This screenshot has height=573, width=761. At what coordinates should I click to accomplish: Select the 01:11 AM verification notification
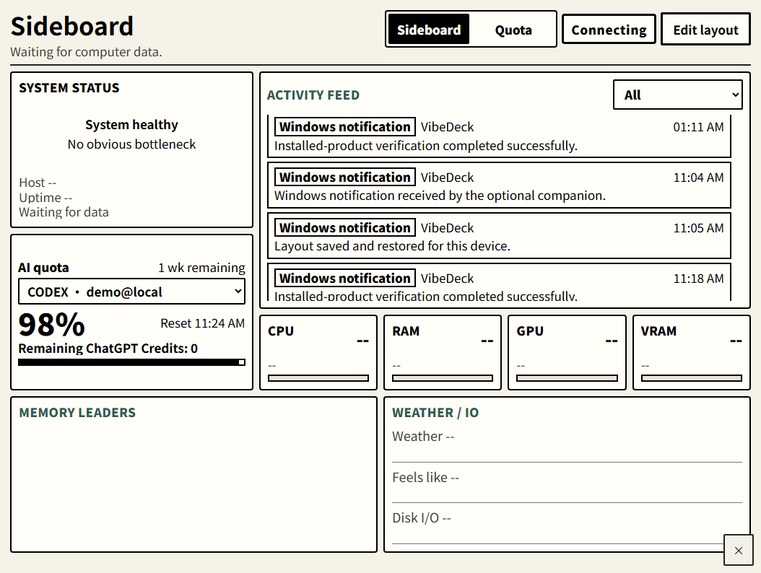point(499,136)
